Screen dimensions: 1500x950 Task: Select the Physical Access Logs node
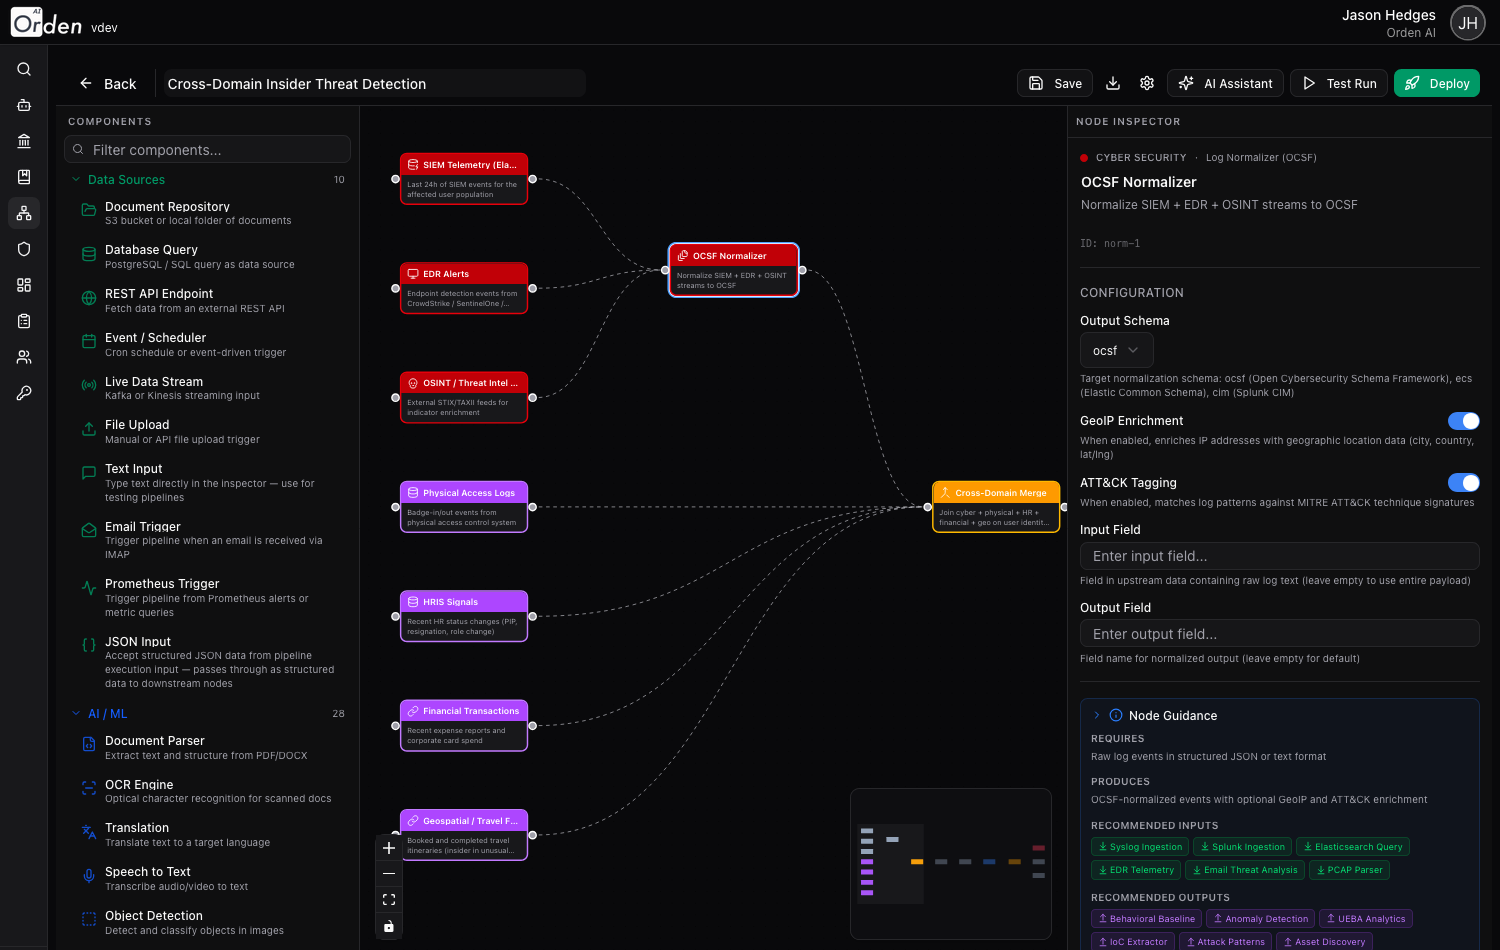464,507
